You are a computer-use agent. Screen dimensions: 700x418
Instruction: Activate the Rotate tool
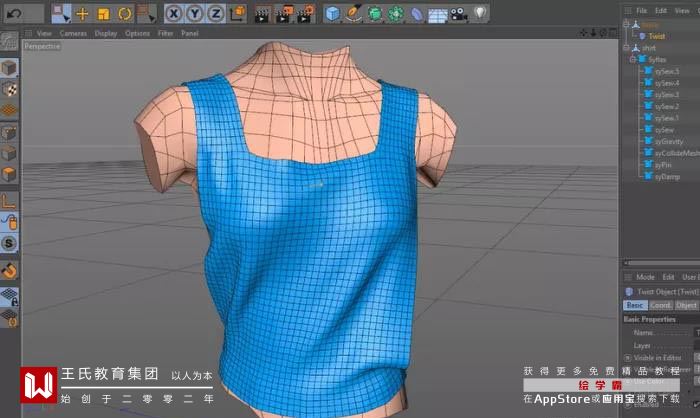coord(125,14)
